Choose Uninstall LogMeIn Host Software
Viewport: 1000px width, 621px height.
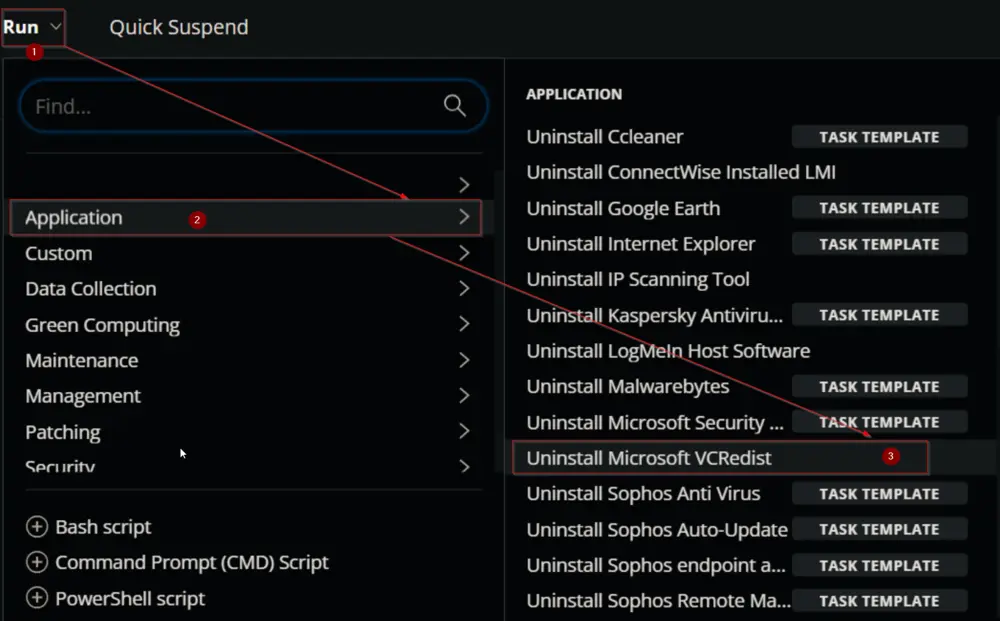pos(668,351)
